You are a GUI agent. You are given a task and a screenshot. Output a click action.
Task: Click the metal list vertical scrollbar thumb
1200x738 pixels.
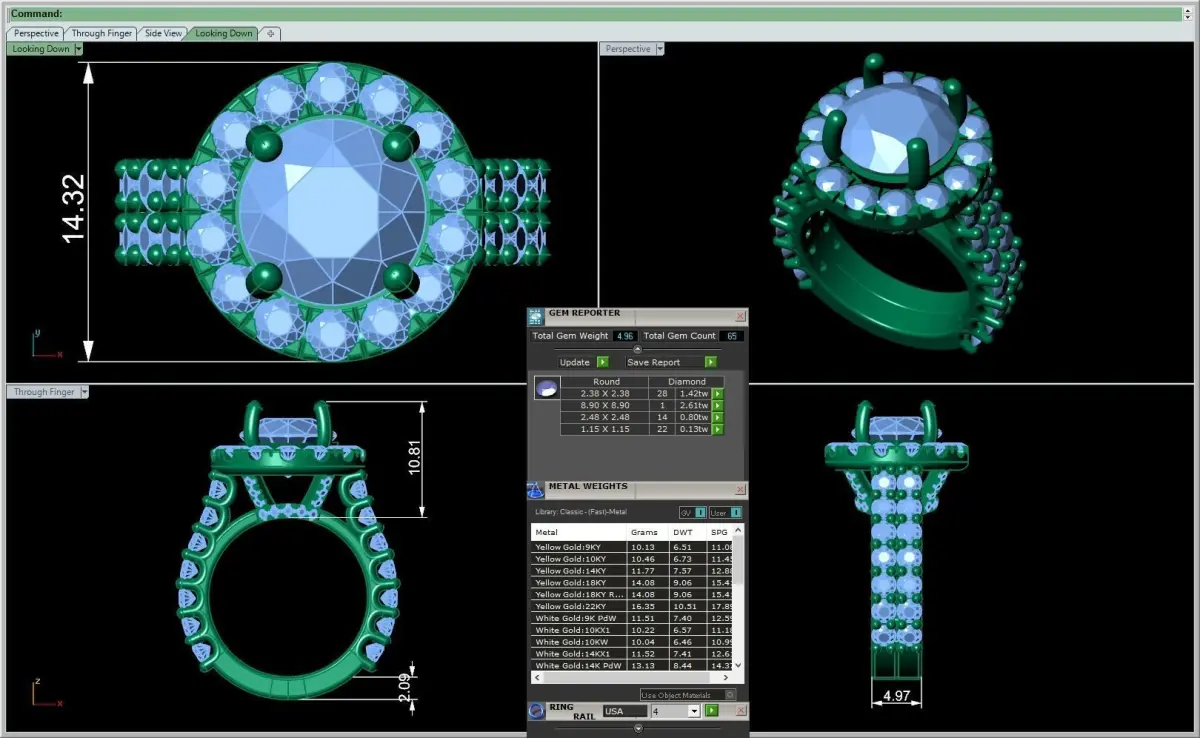click(738, 562)
